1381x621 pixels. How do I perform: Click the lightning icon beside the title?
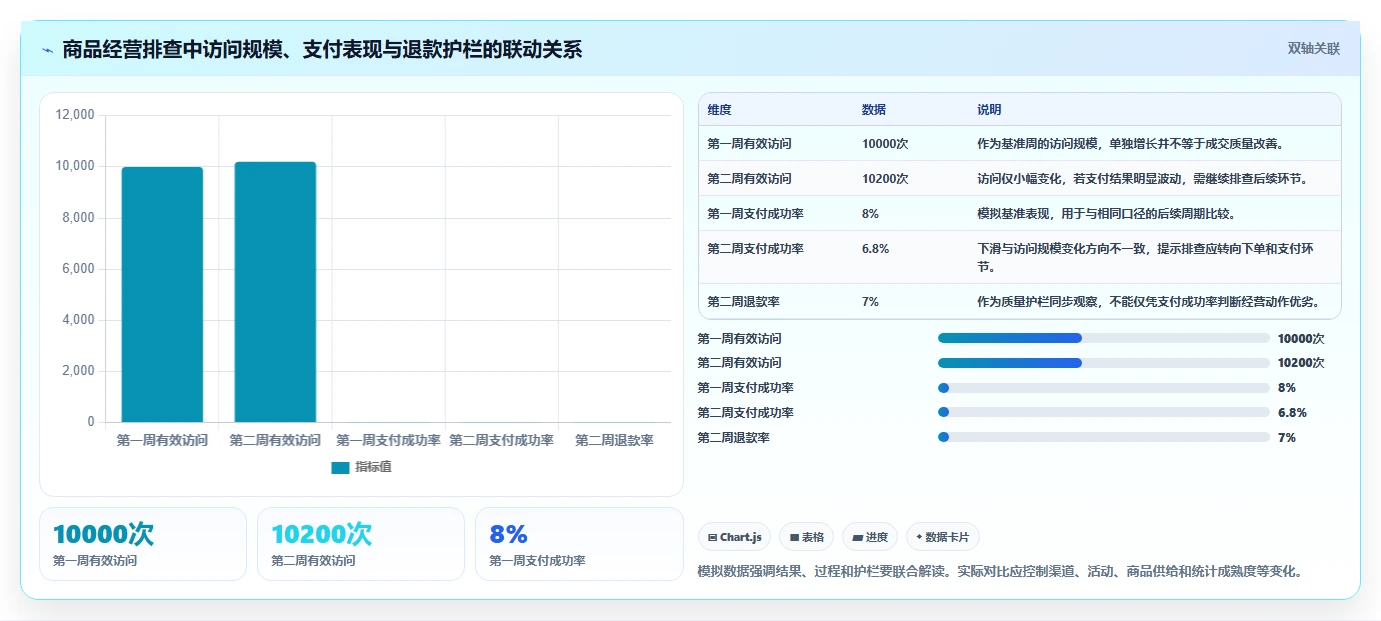pyautogui.click(x=48, y=50)
